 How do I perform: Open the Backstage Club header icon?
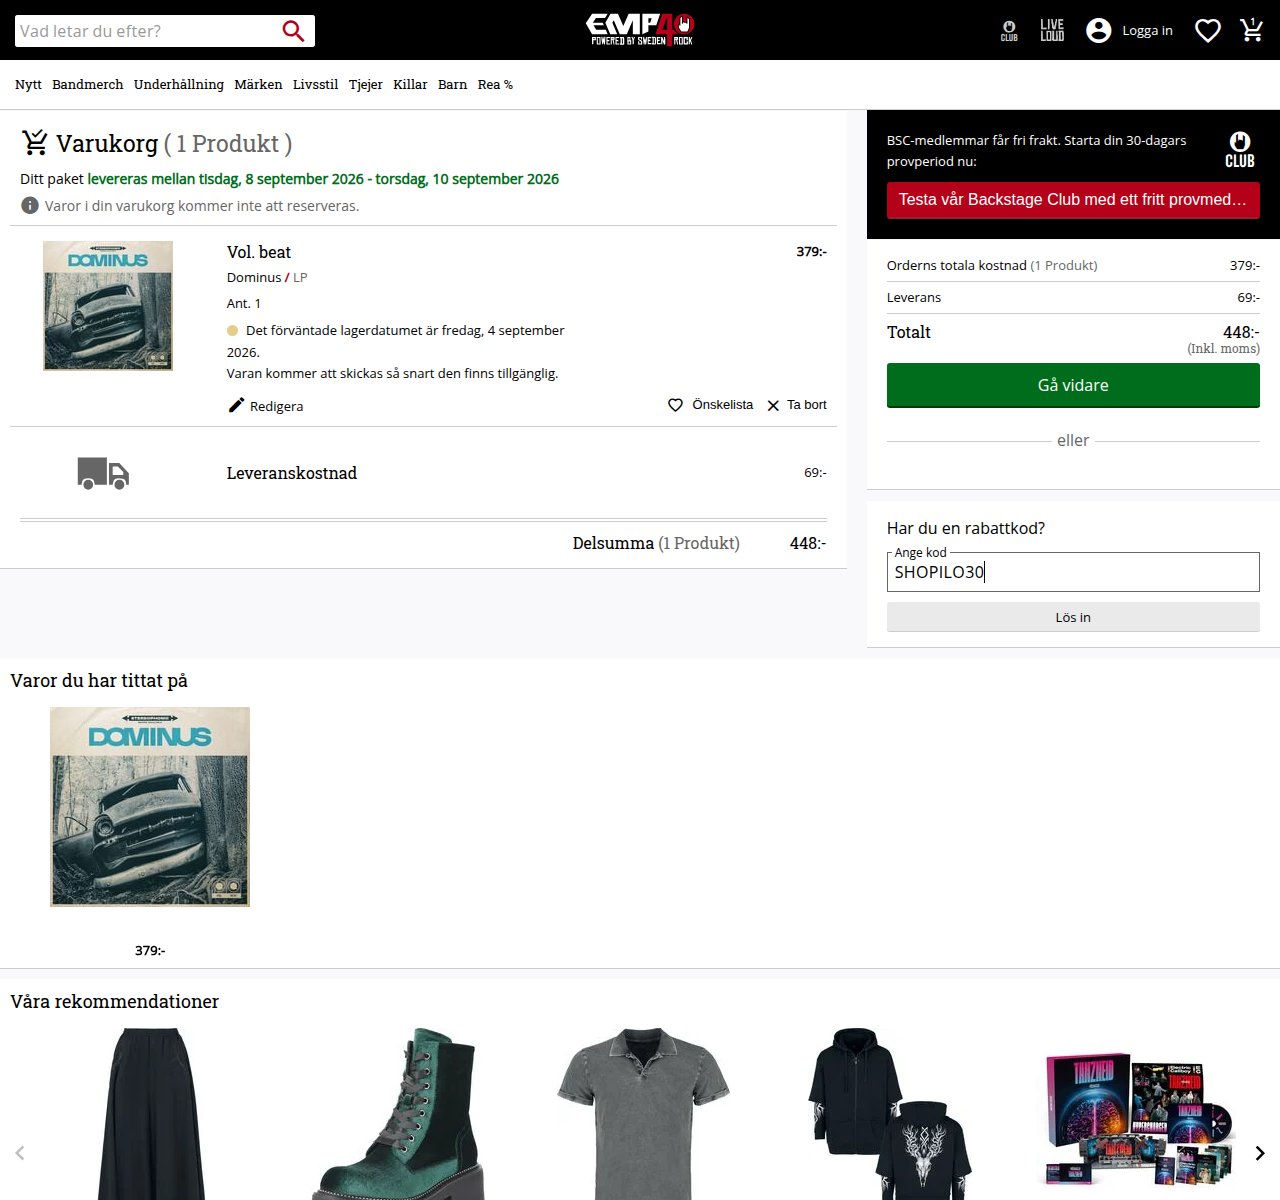coord(1009,31)
